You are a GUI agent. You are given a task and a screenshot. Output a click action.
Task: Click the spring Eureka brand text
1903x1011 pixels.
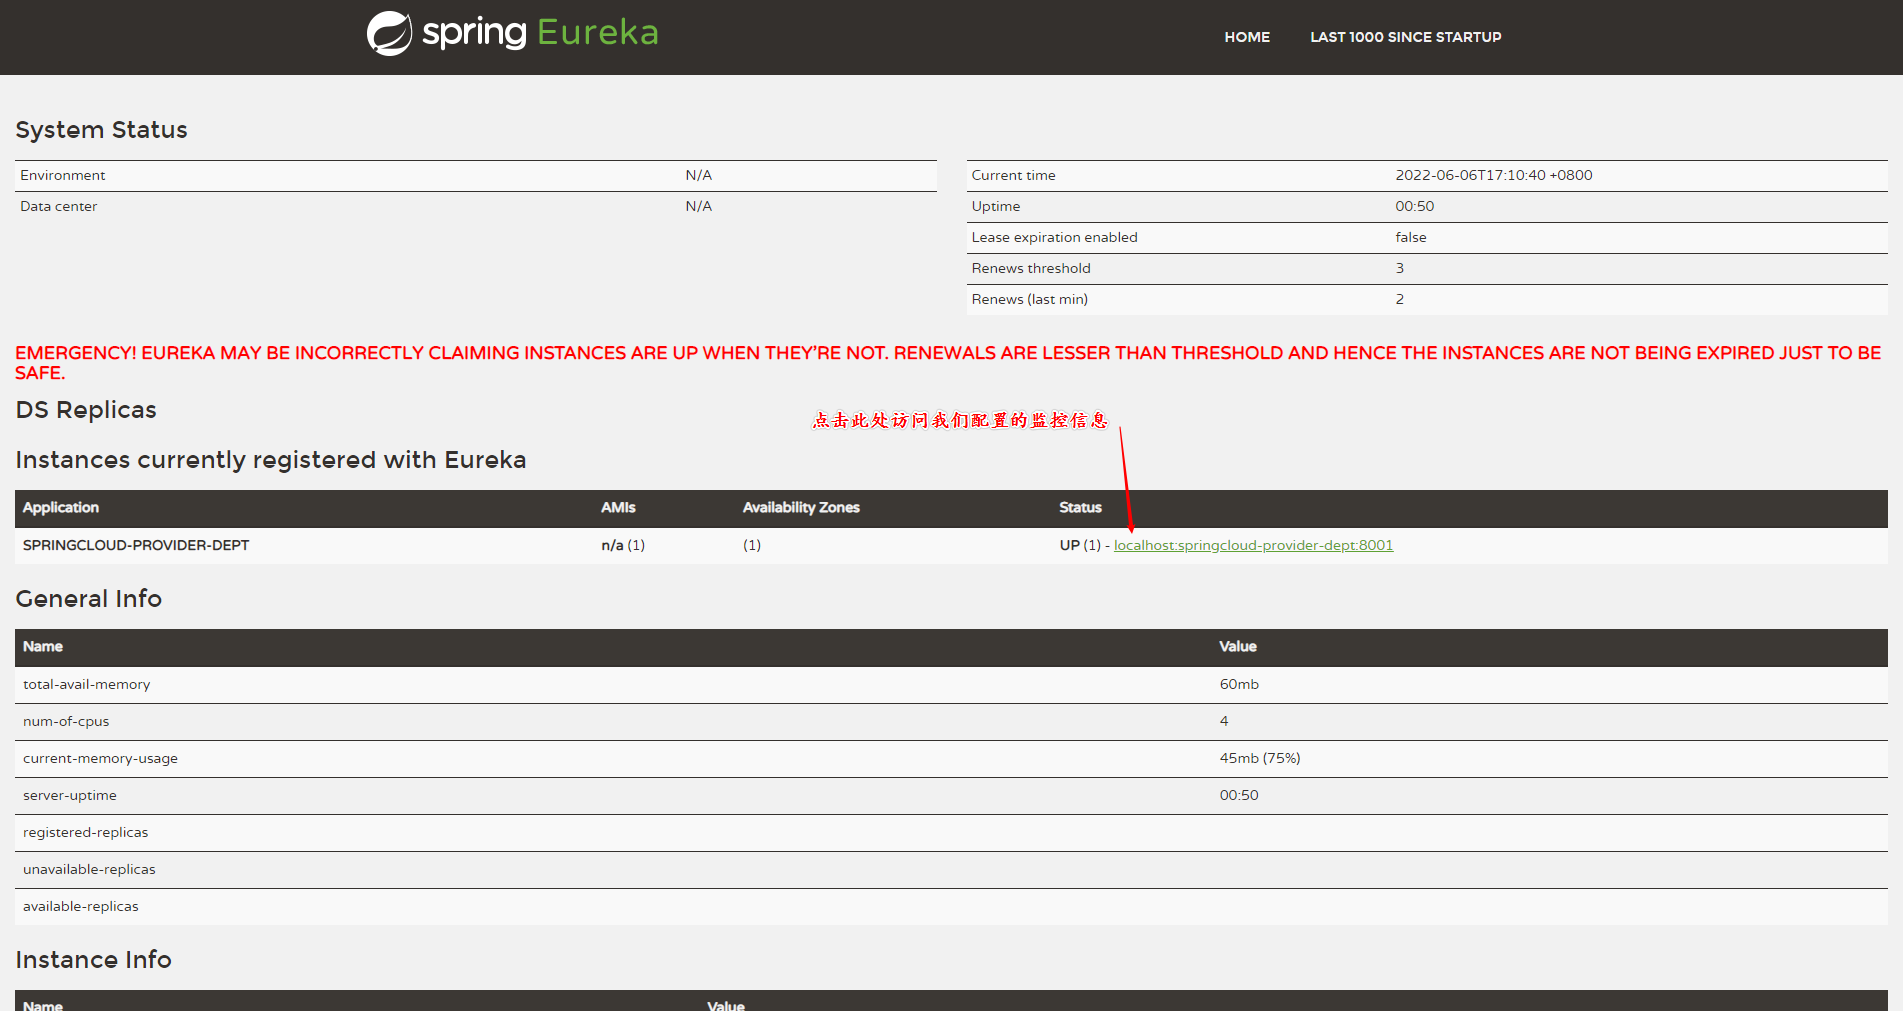(x=540, y=33)
